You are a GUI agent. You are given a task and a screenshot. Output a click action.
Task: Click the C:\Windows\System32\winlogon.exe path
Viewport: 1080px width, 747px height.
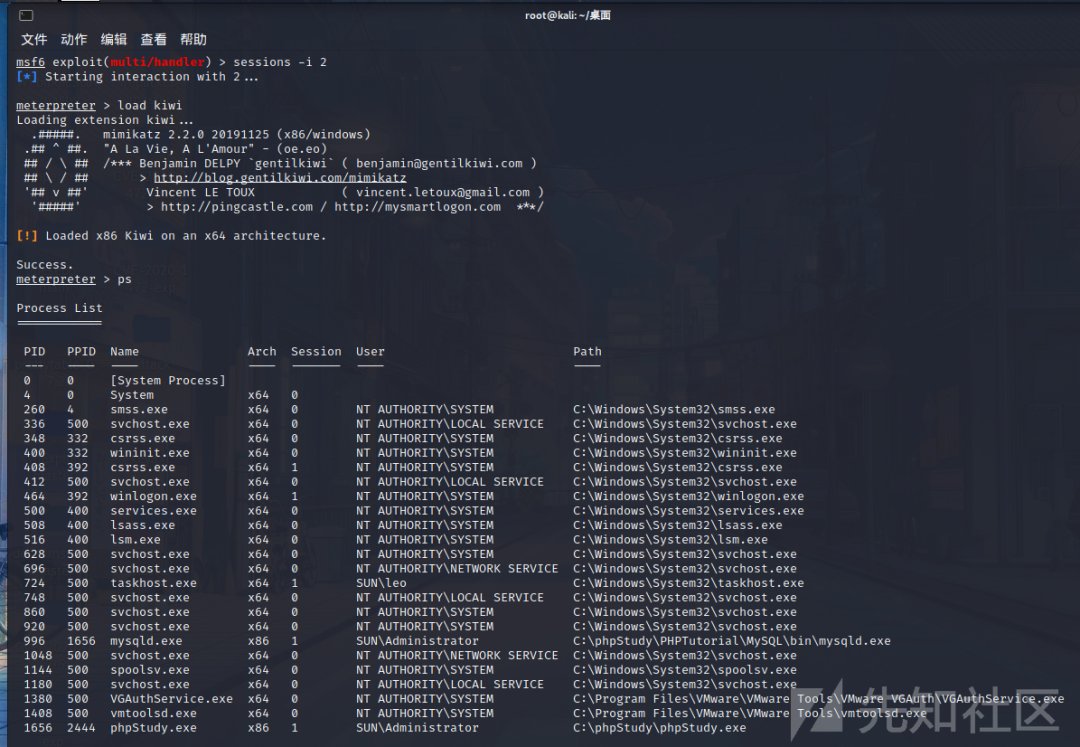click(x=689, y=496)
